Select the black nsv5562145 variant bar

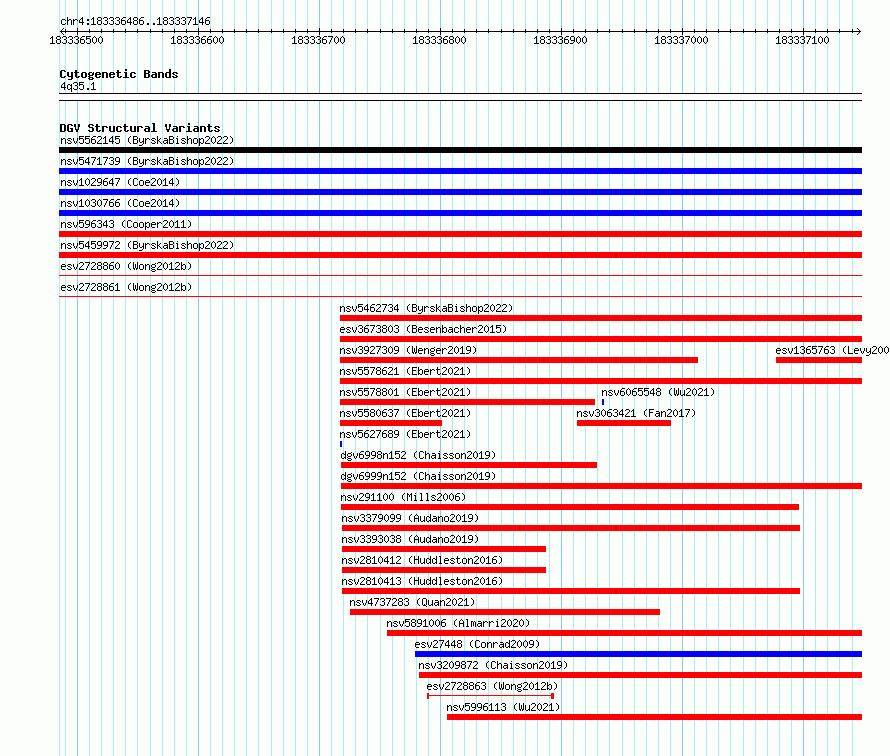pos(460,150)
